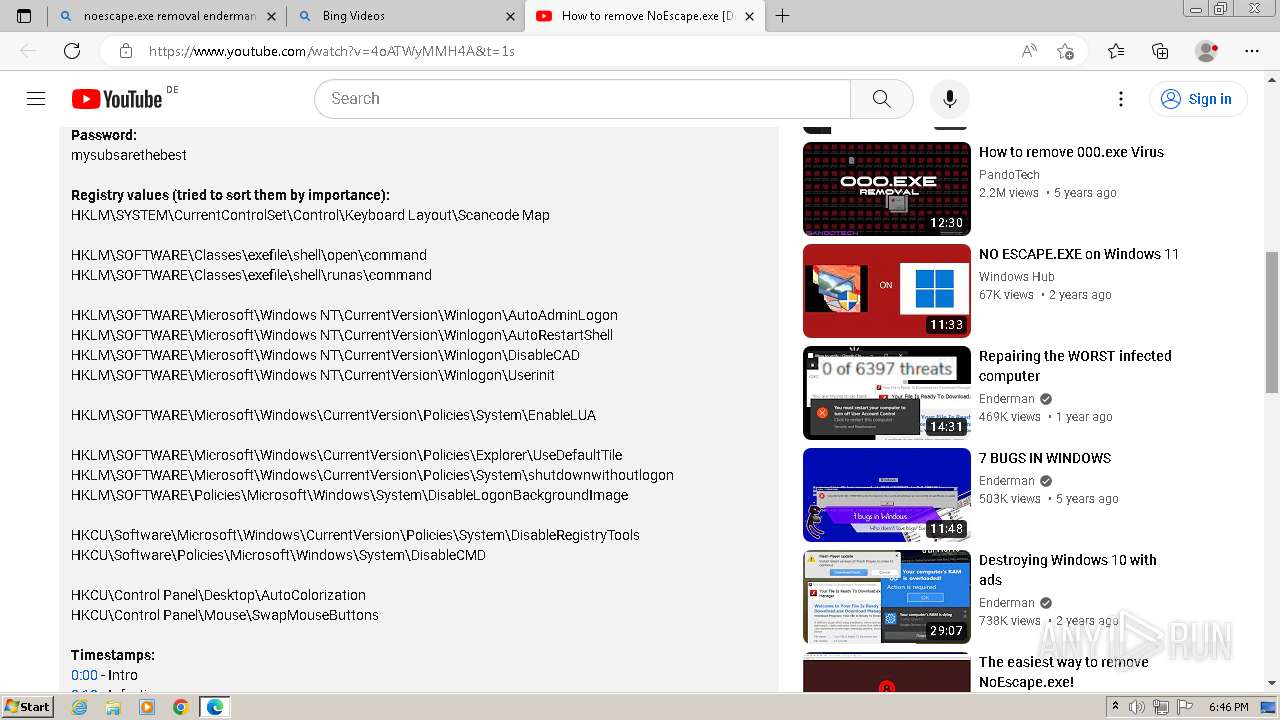Open the Favorites list
1280x720 pixels.
(1116, 50)
